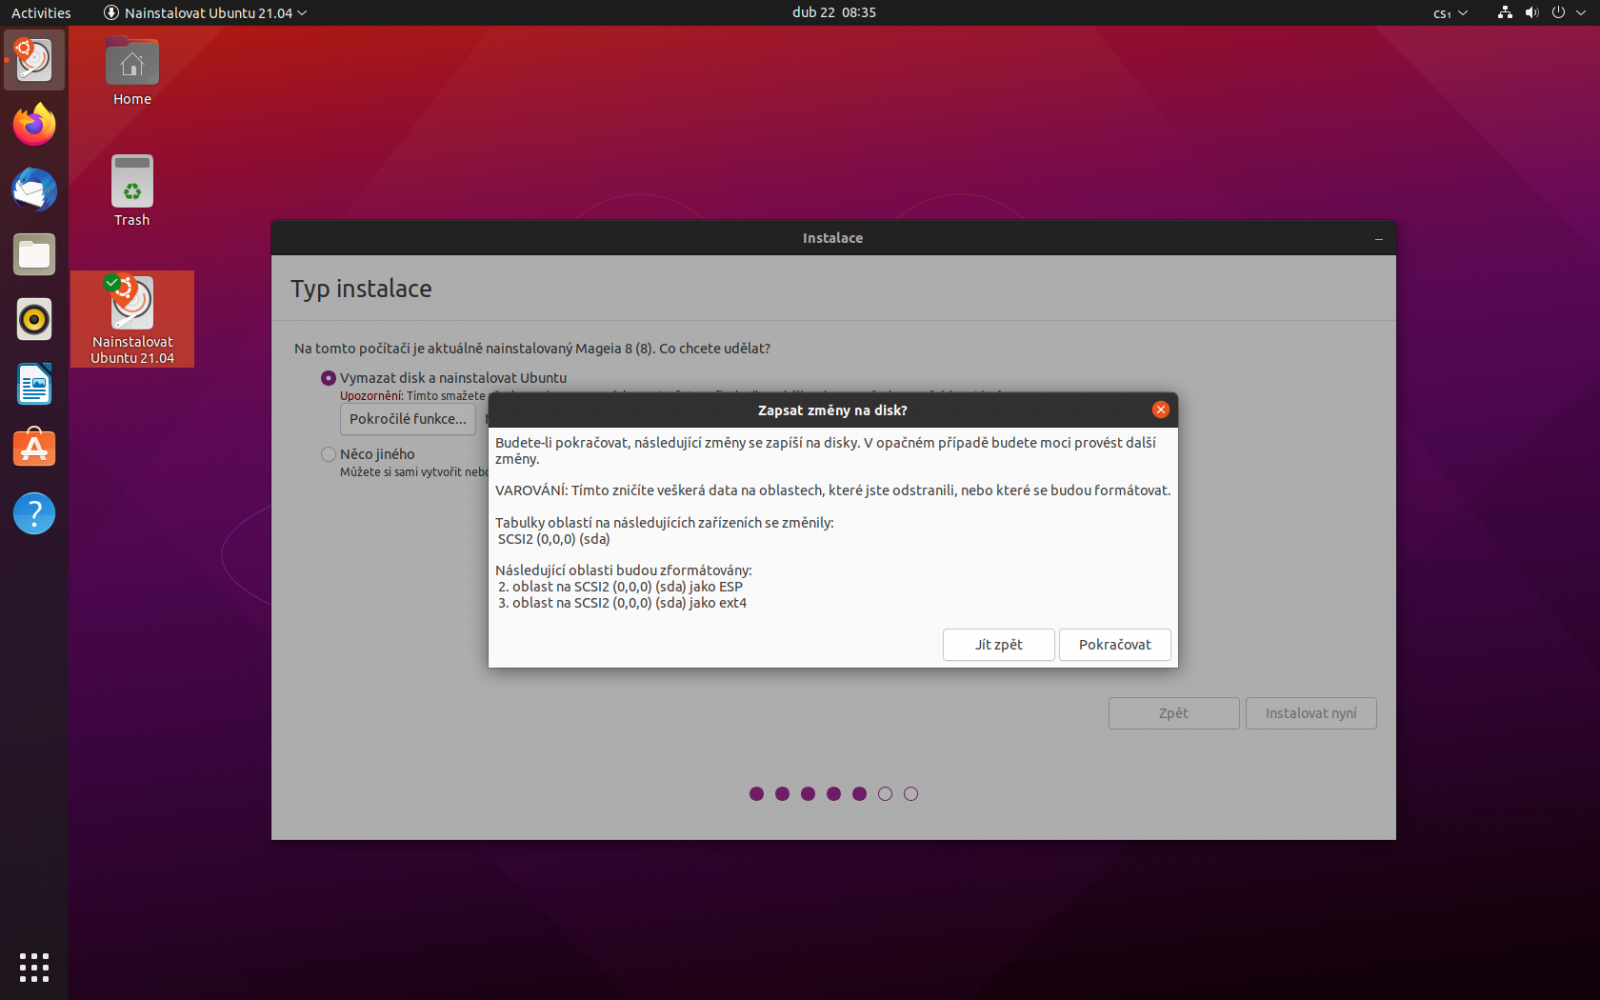
Task: Open the Help application in the dock
Action: (x=33, y=513)
